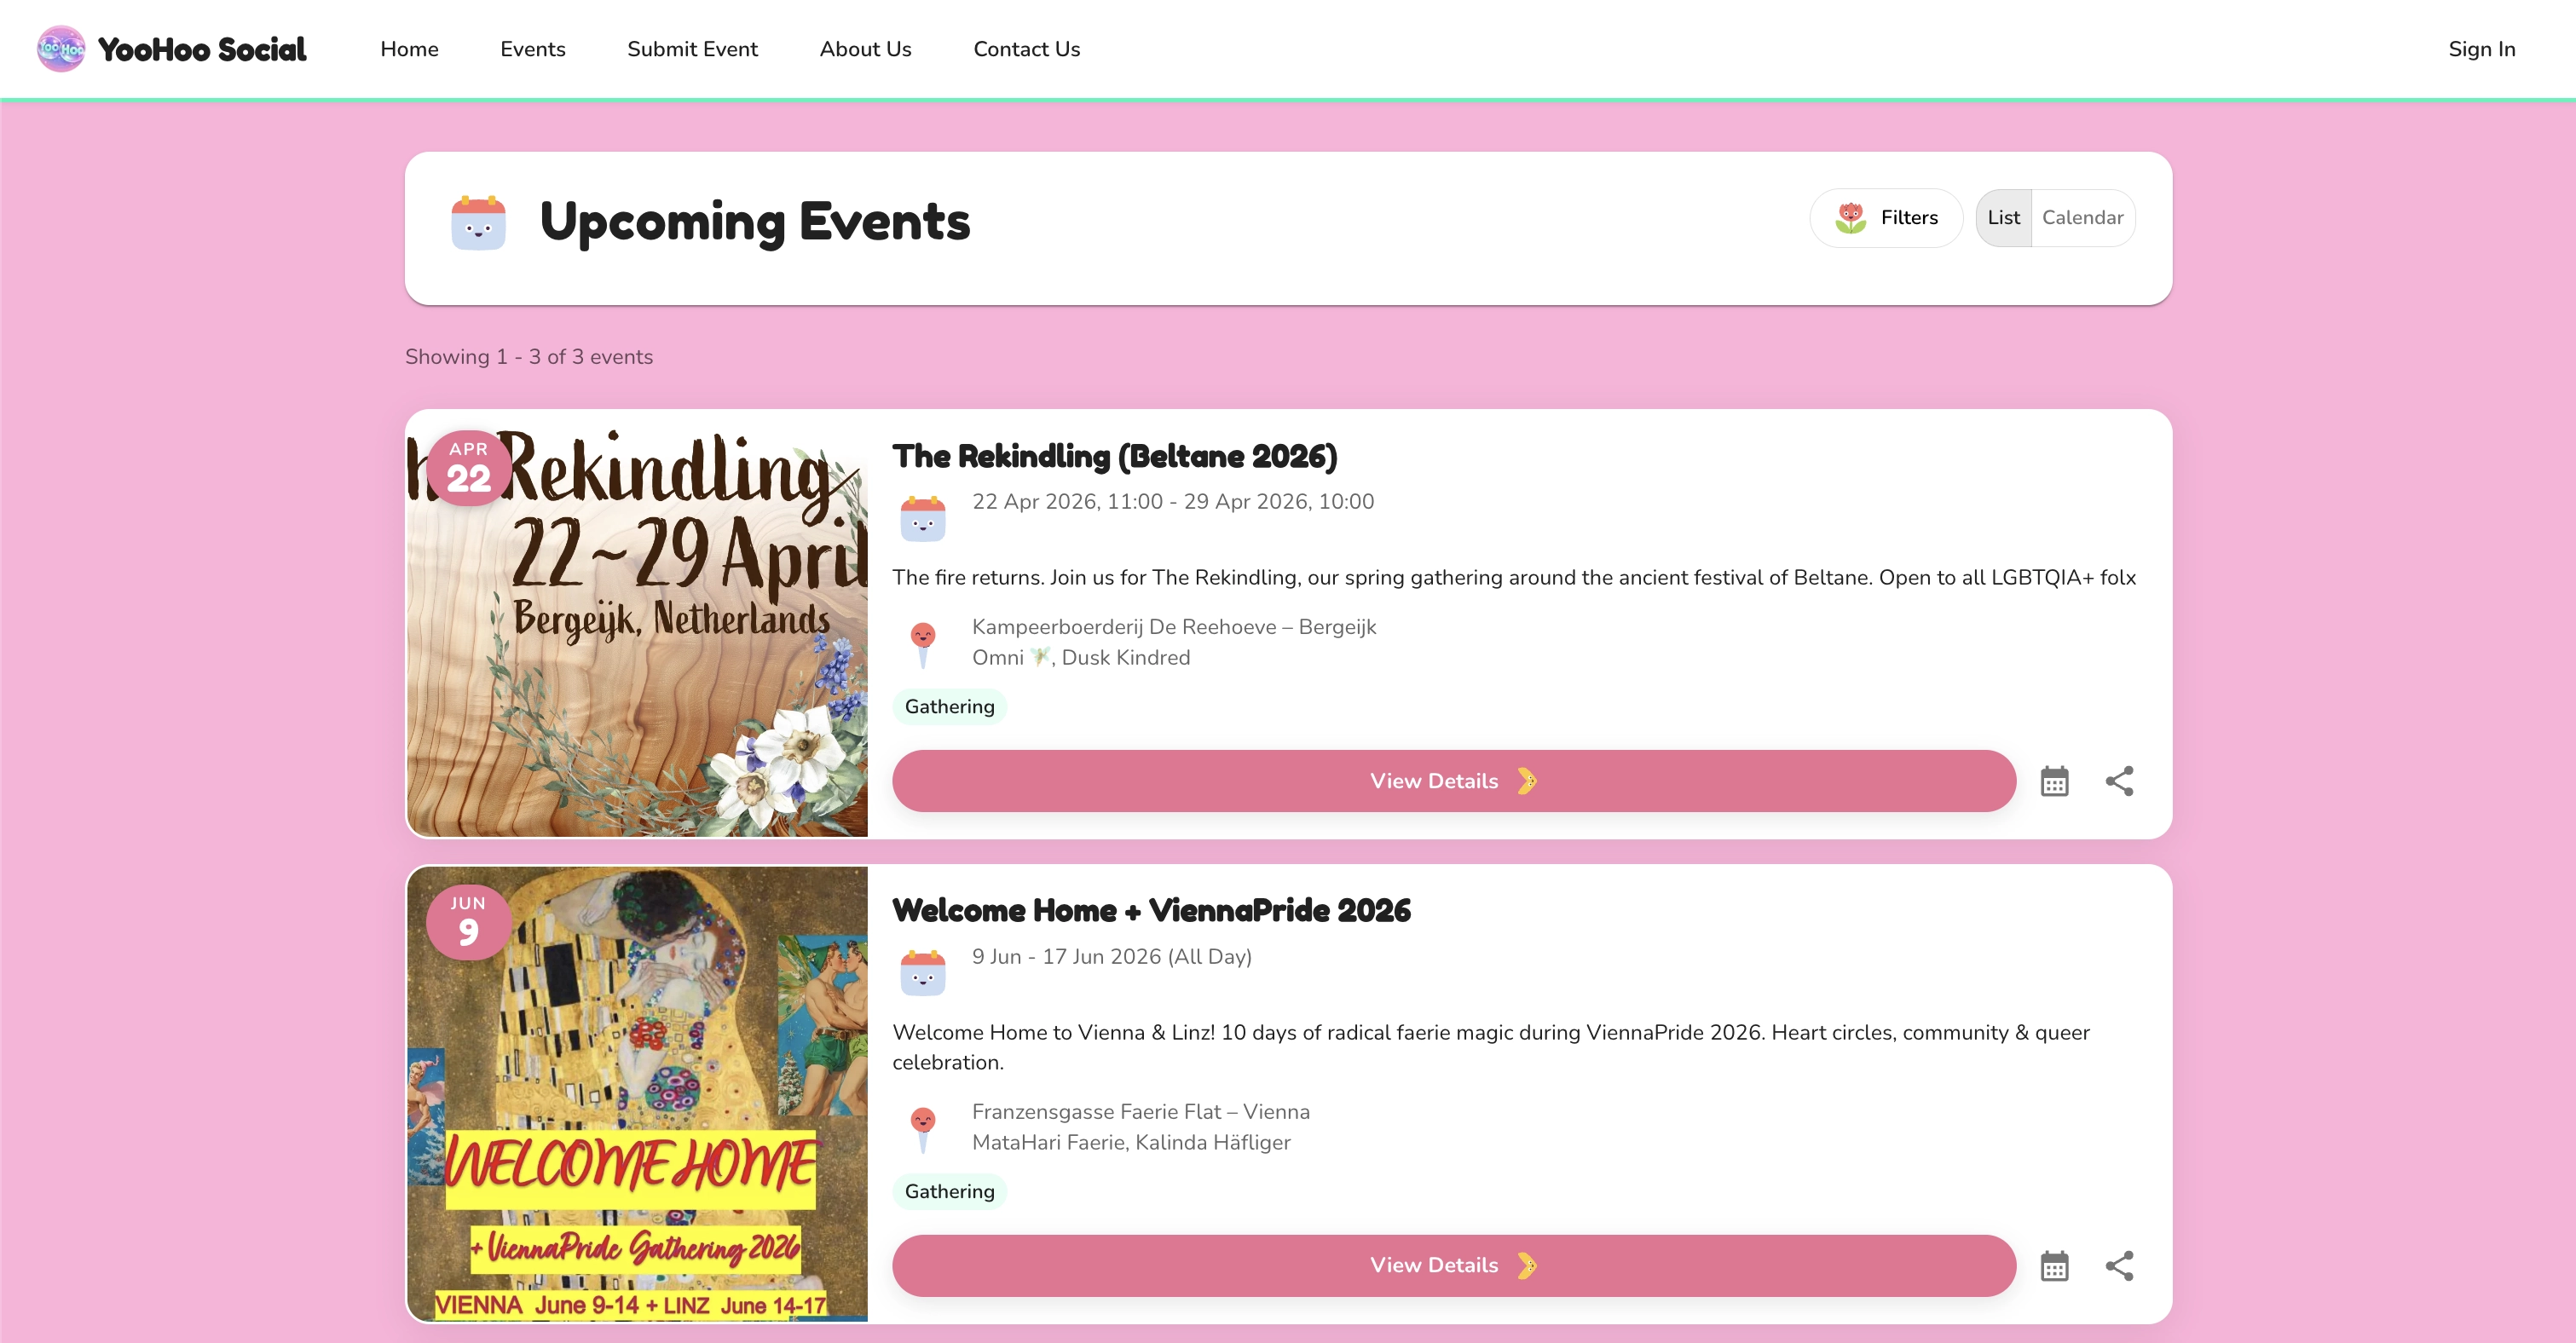Click the Sign In link
The image size is (2576, 1343).
click(x=2481, y=49)
